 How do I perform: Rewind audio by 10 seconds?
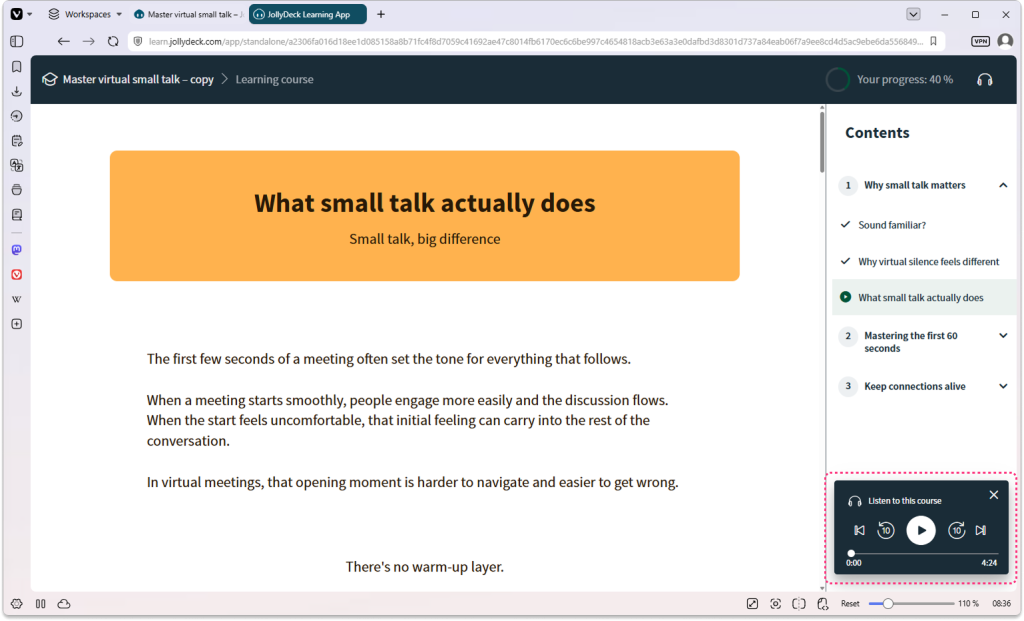coord(886,530)
